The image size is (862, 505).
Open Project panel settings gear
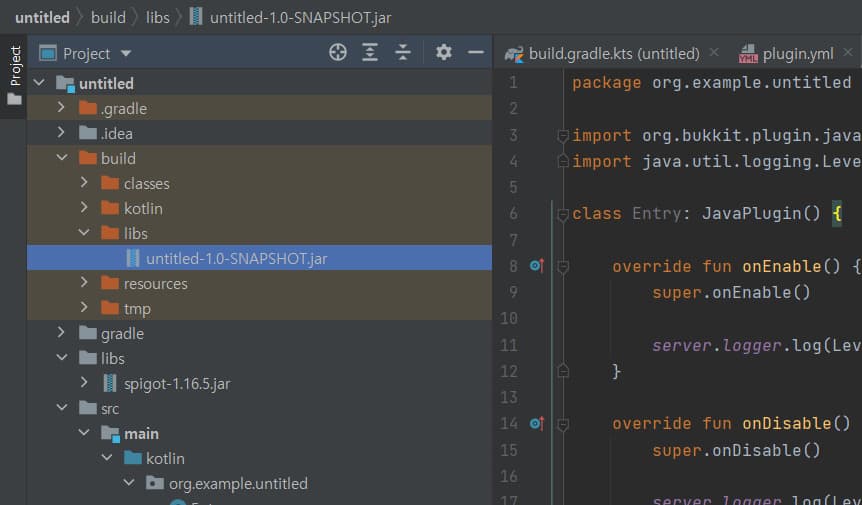point(444,53)
